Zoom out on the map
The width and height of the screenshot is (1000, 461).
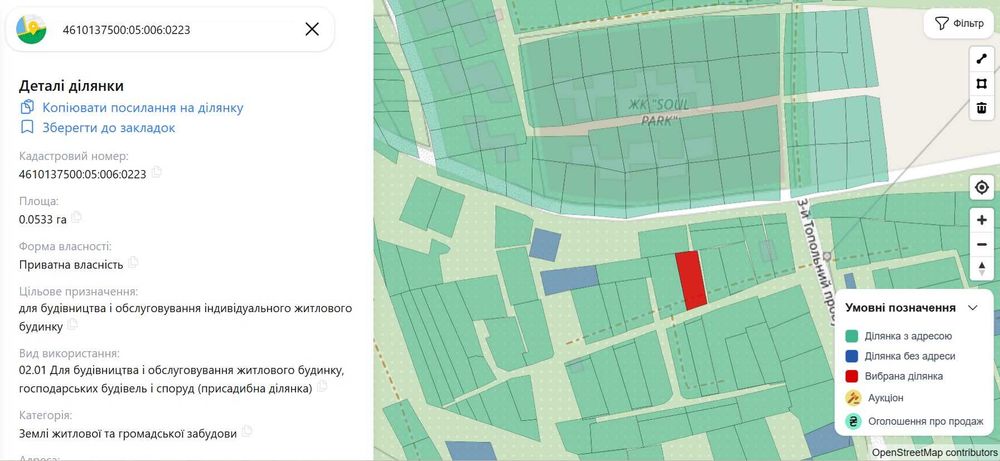pyautogui.click(x=982, y=244)
